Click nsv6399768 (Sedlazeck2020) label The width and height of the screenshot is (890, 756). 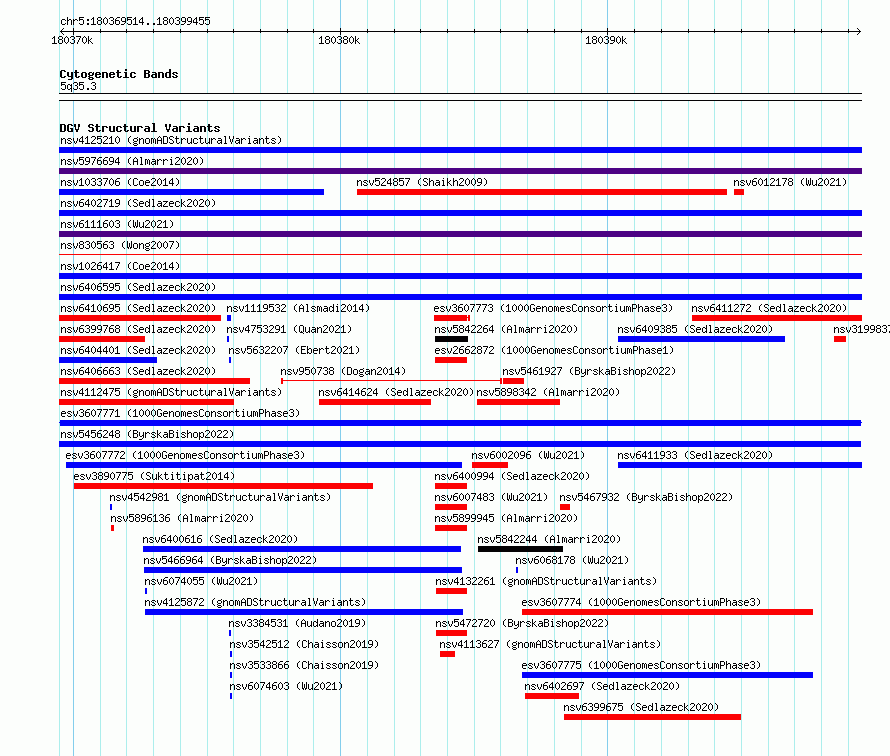pos(138,329)
